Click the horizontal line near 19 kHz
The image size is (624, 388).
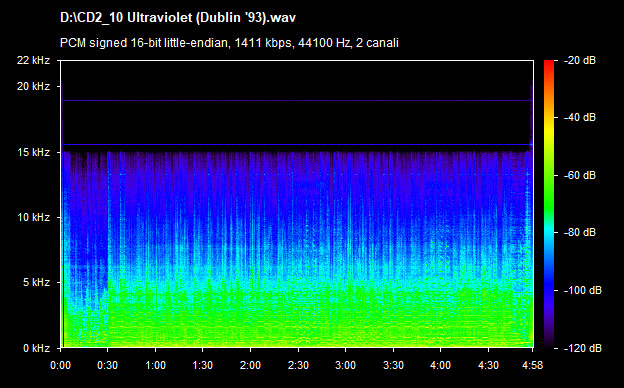tap(297, 100)
